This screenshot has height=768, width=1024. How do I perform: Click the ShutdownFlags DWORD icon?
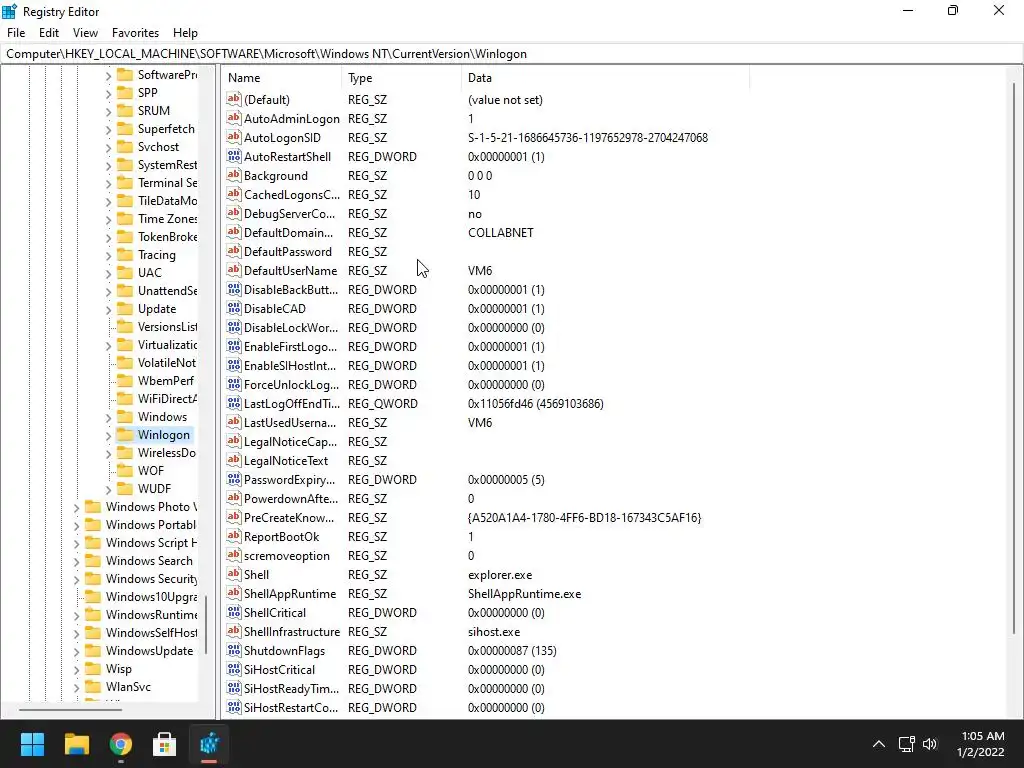point(234,650)
